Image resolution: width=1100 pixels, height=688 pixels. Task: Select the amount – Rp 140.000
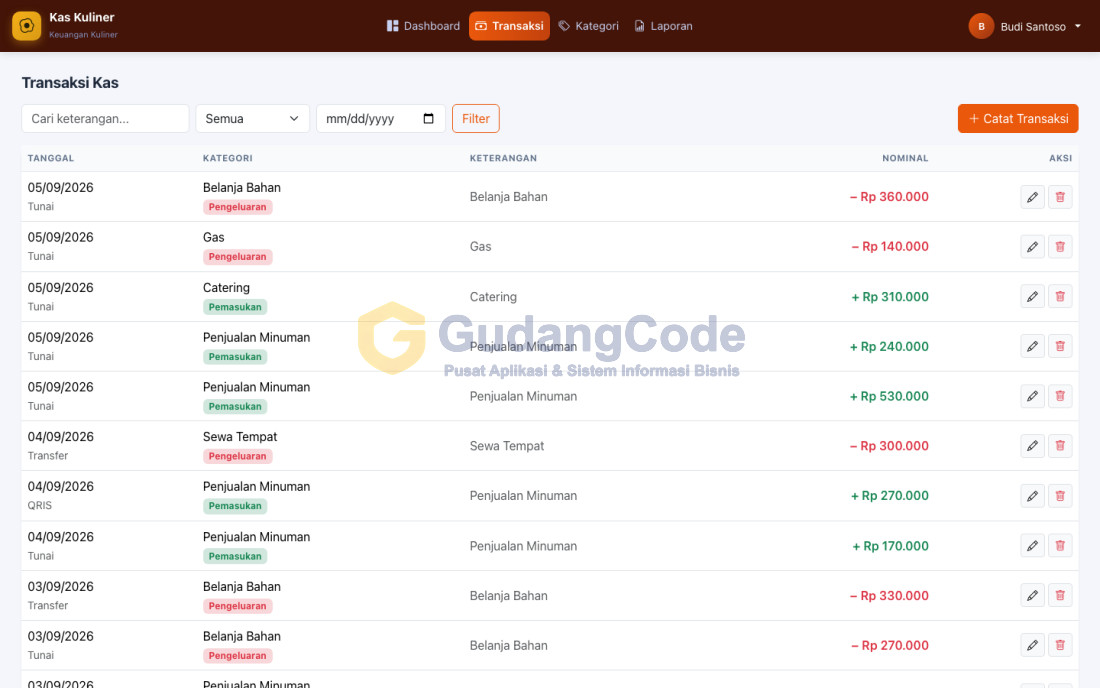pyautogui.click(x=890, y=247)
